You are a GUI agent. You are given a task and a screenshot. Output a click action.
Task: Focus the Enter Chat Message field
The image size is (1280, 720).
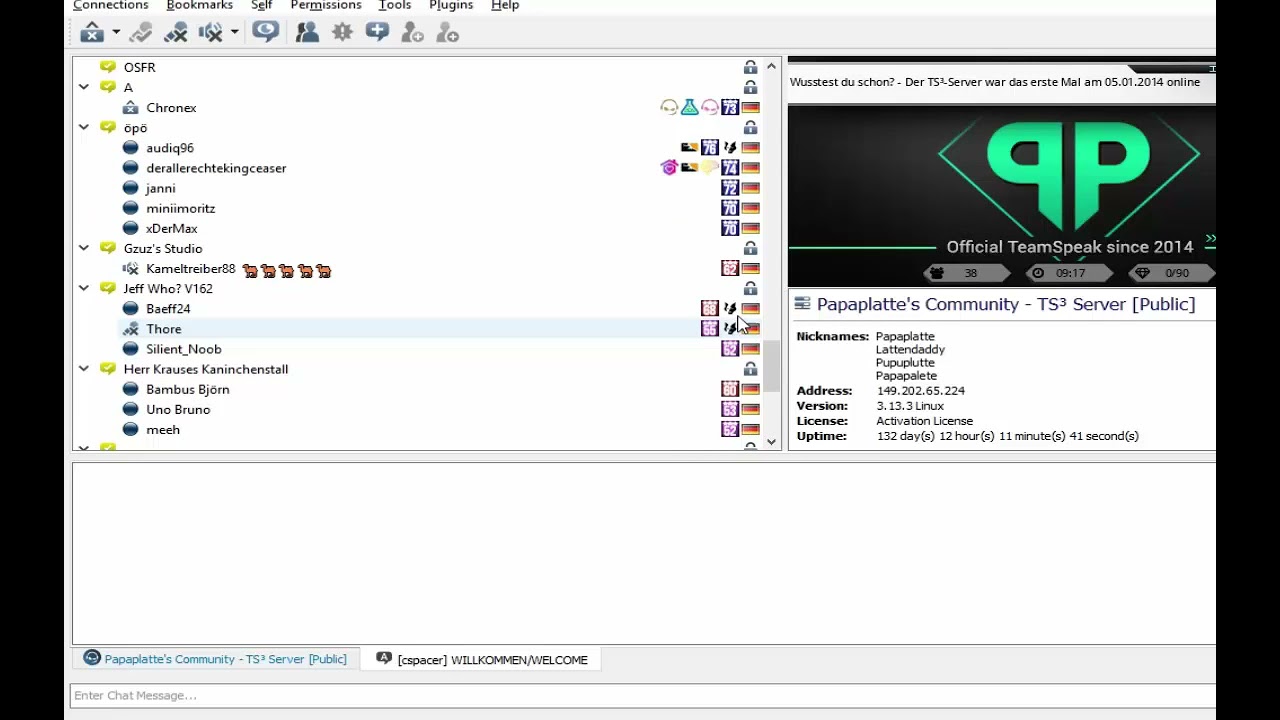point(642,695)
